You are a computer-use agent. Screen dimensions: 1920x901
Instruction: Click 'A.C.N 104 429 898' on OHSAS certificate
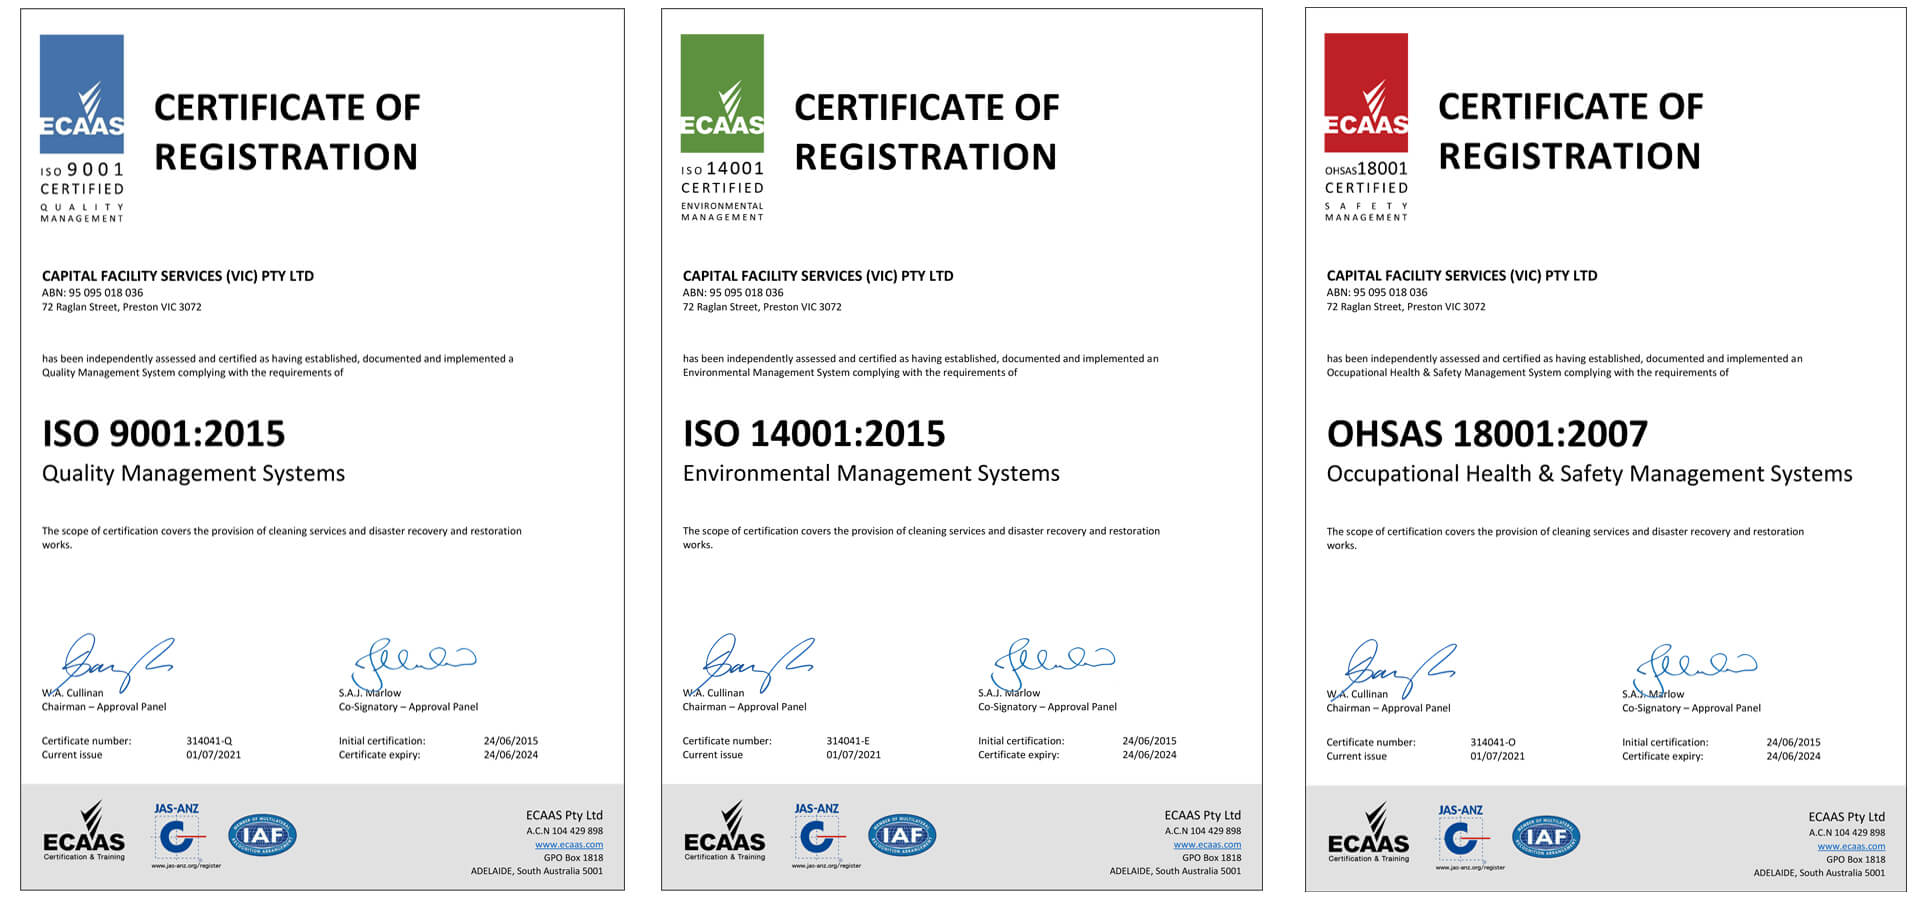(x=1847, y=832)
